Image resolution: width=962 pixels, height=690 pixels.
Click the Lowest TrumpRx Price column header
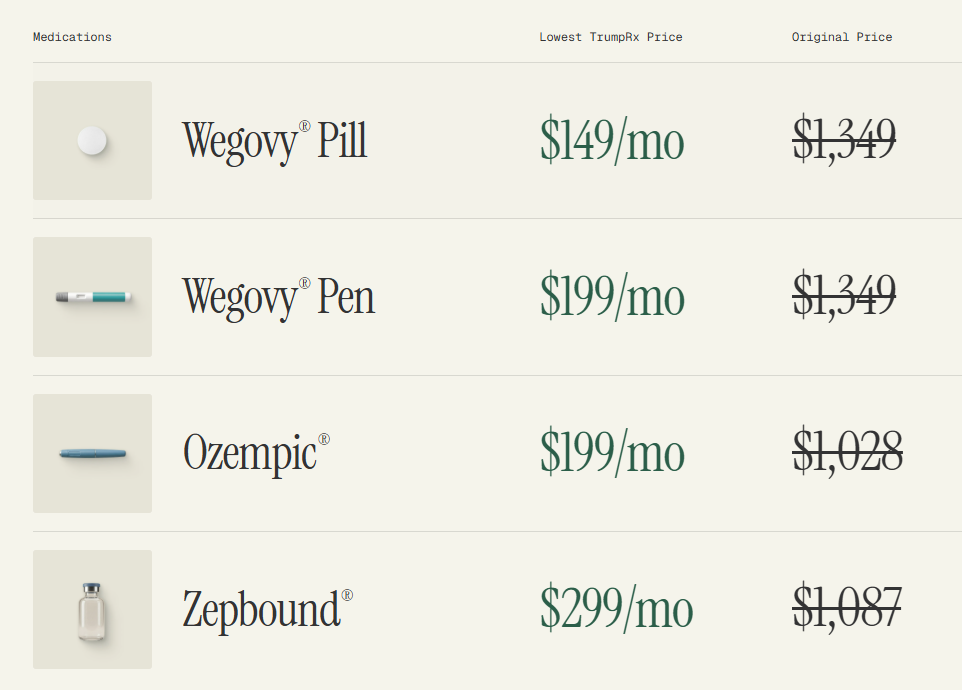(x=610, y=37)
